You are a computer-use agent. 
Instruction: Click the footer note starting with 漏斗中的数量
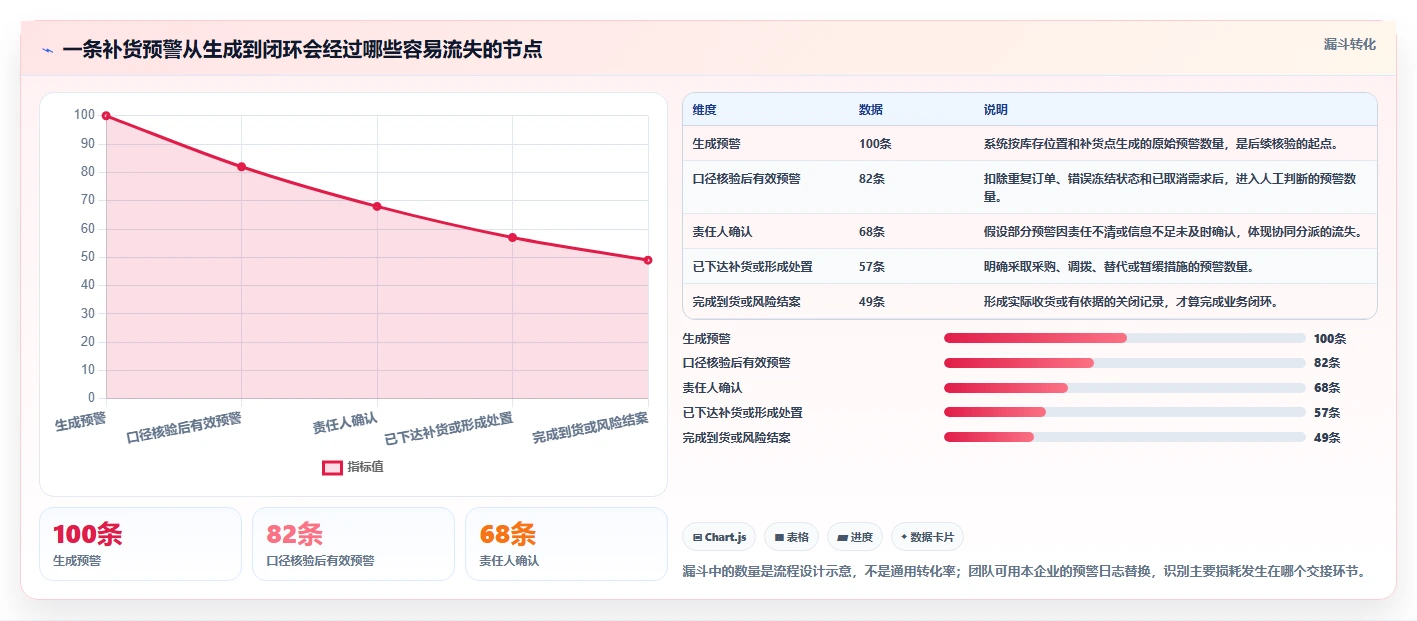click(x=1024, y=572)
